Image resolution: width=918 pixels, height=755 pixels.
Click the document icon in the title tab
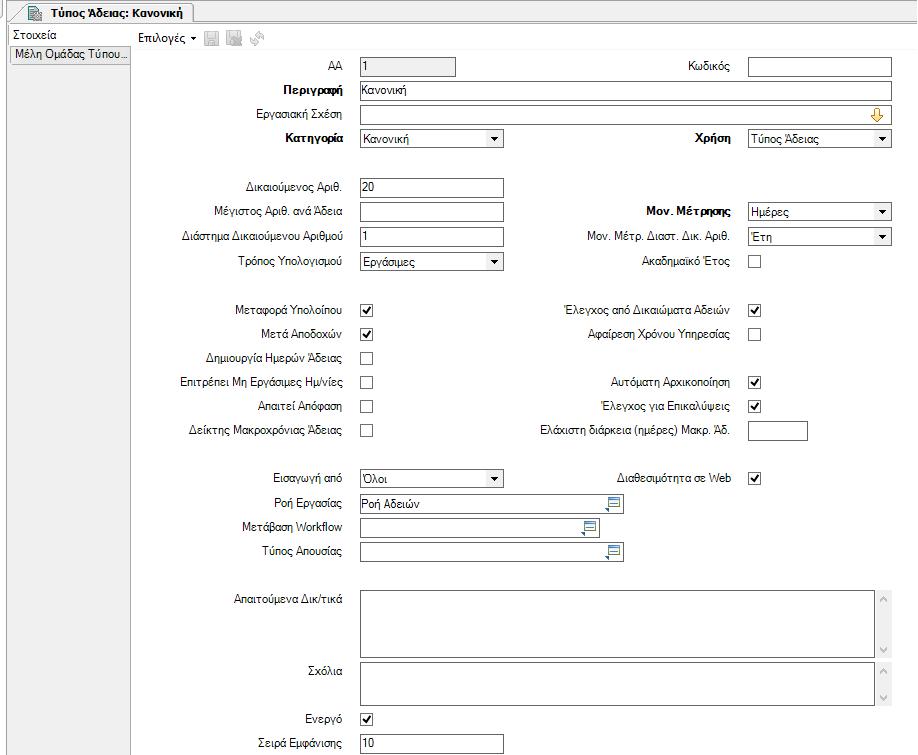(x=35, y=13)
